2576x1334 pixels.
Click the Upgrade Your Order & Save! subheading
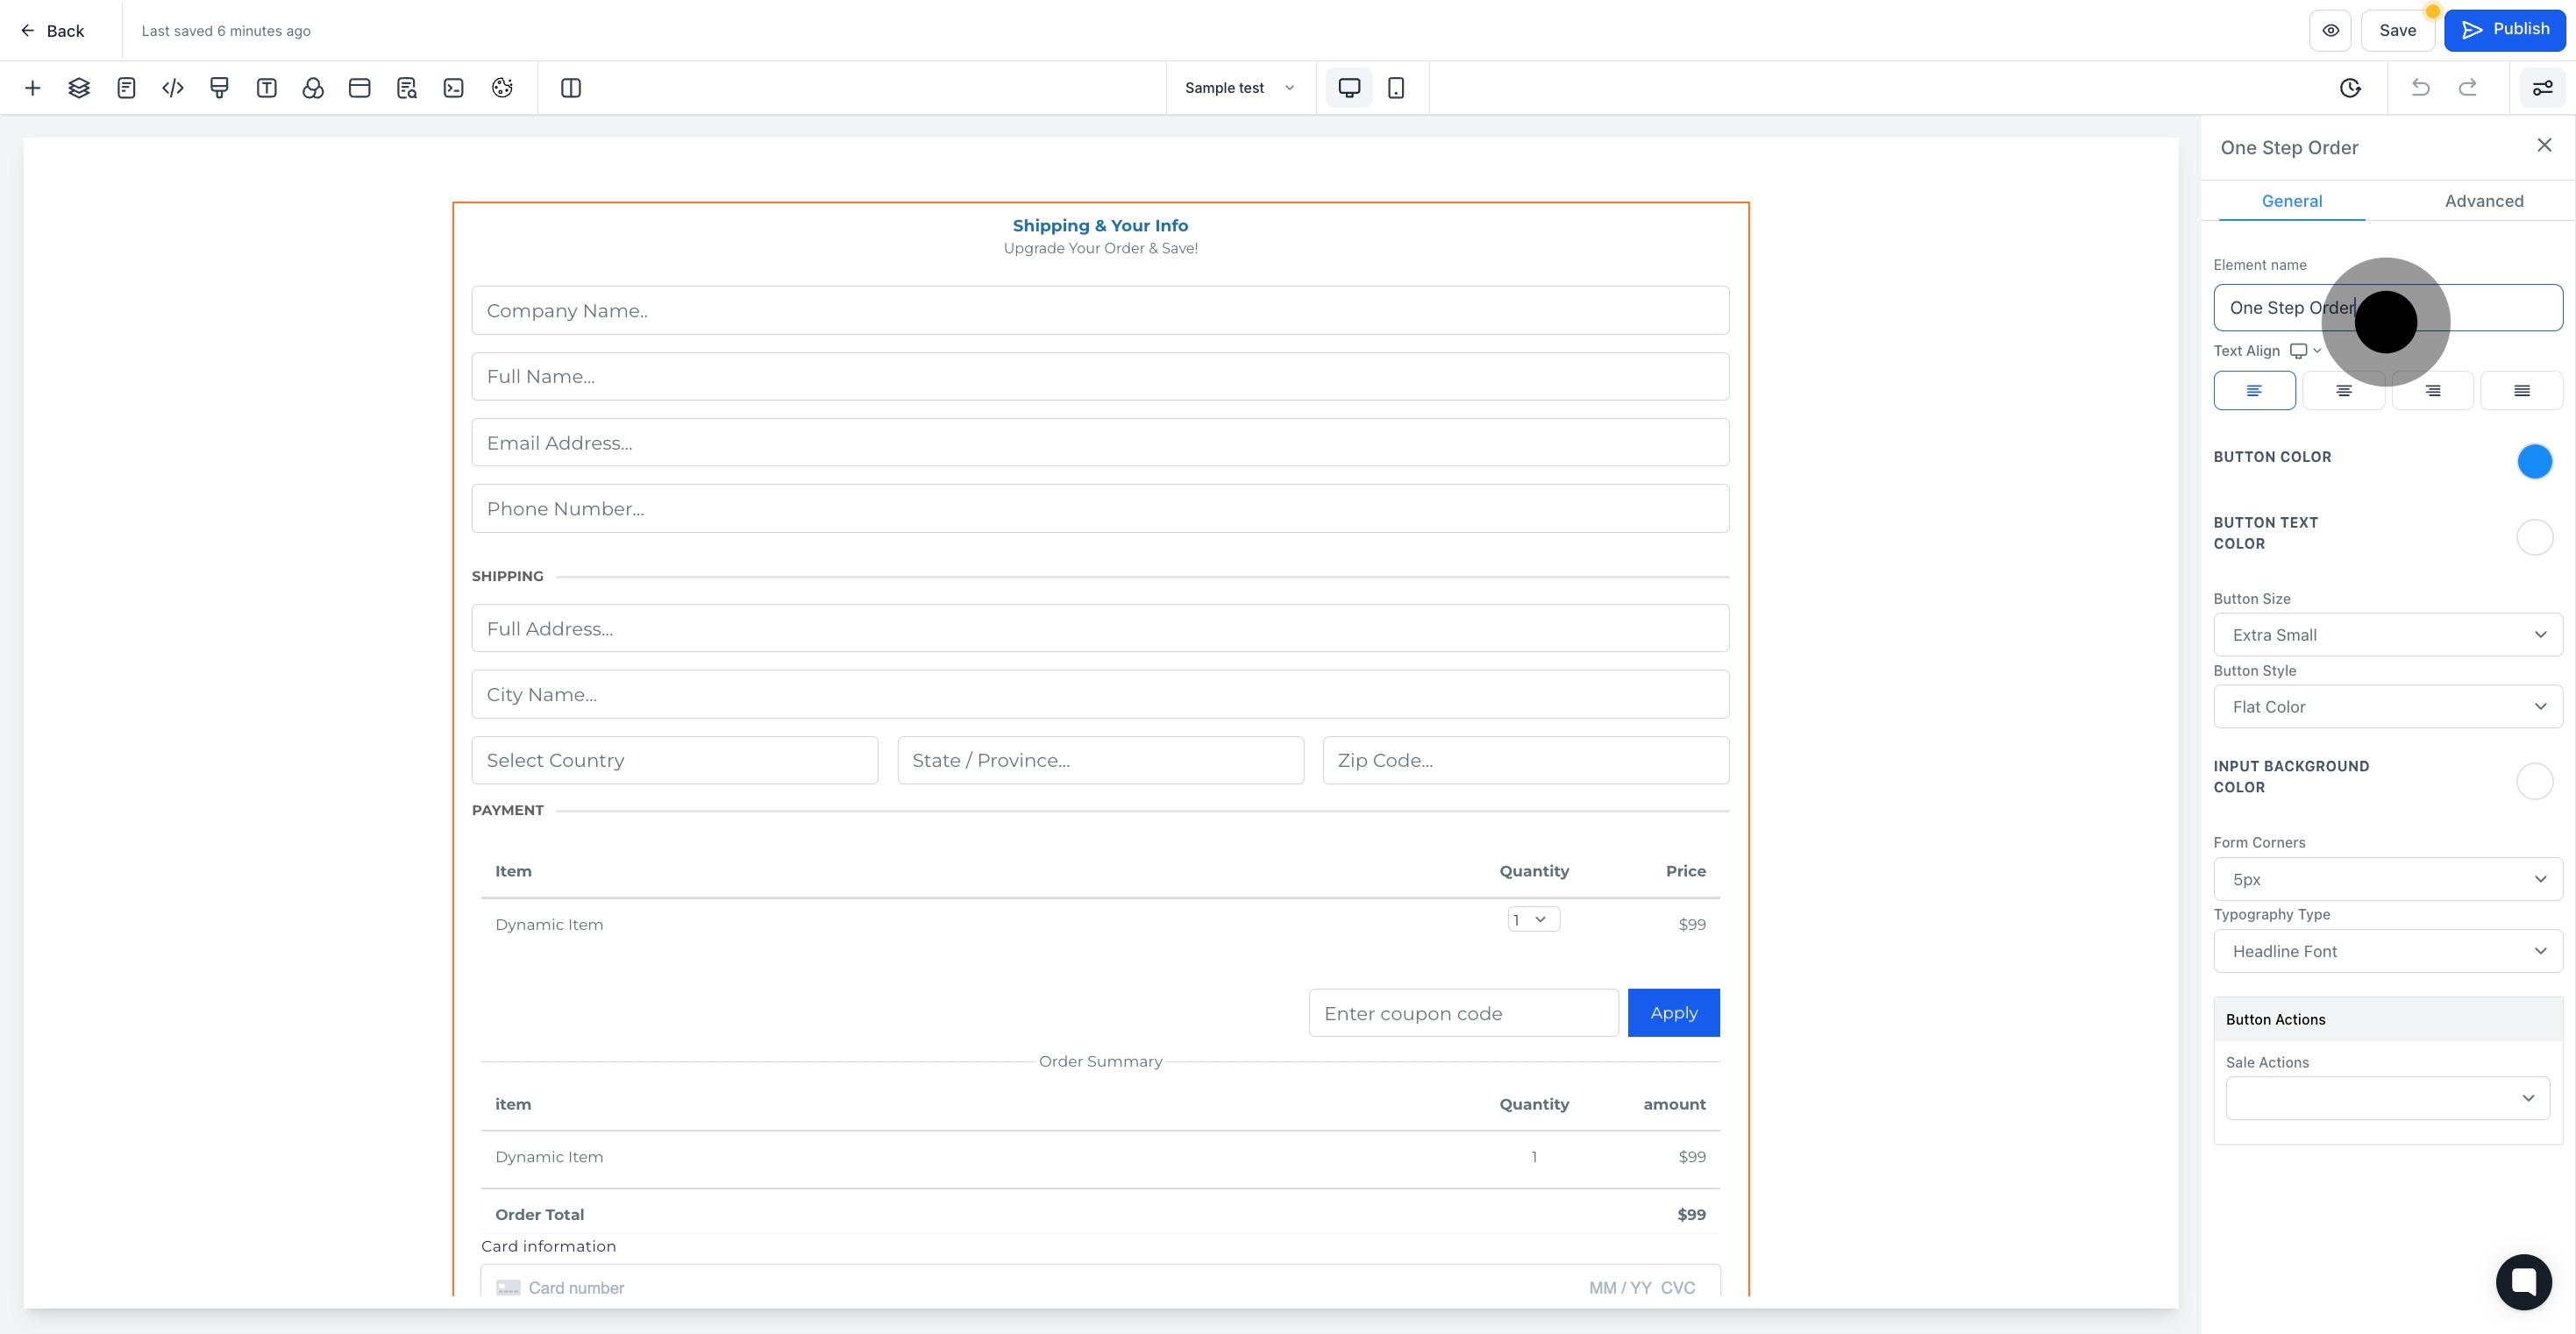[x=1100, y=248]
